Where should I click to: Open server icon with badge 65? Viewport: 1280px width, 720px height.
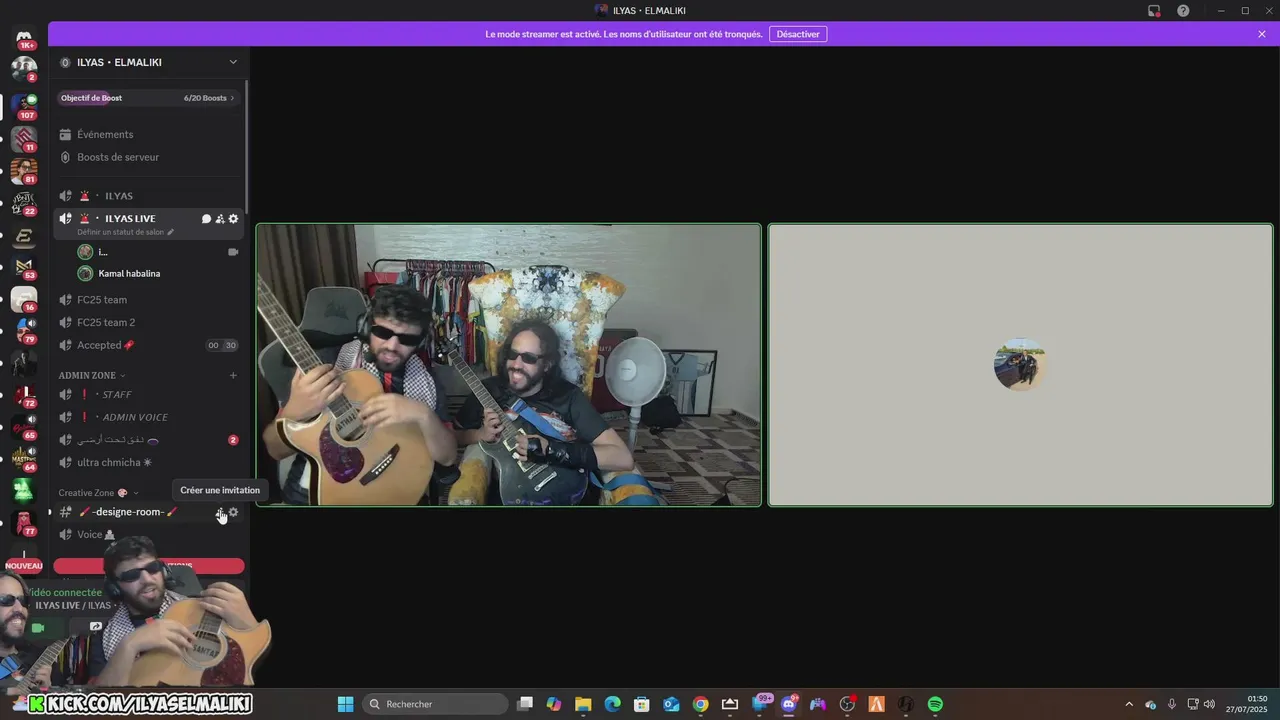tap(24, 427)
